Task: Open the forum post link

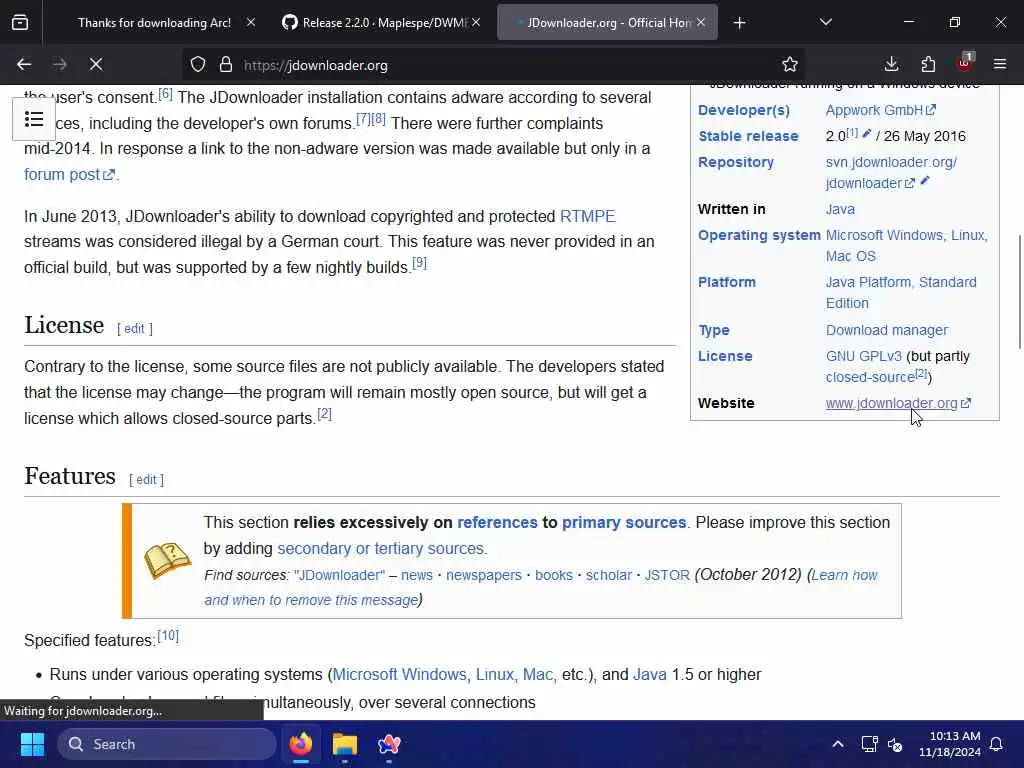Action: point(69,174)
